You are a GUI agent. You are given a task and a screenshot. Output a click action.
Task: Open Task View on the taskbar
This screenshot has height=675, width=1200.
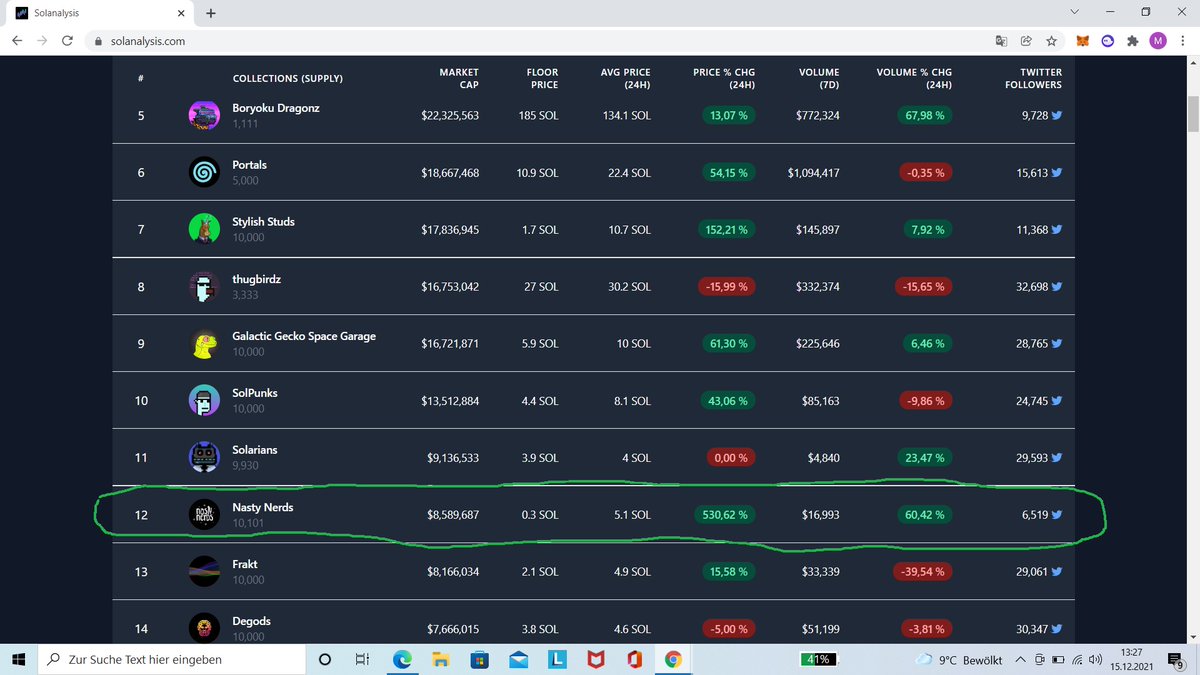coord(362,660)
